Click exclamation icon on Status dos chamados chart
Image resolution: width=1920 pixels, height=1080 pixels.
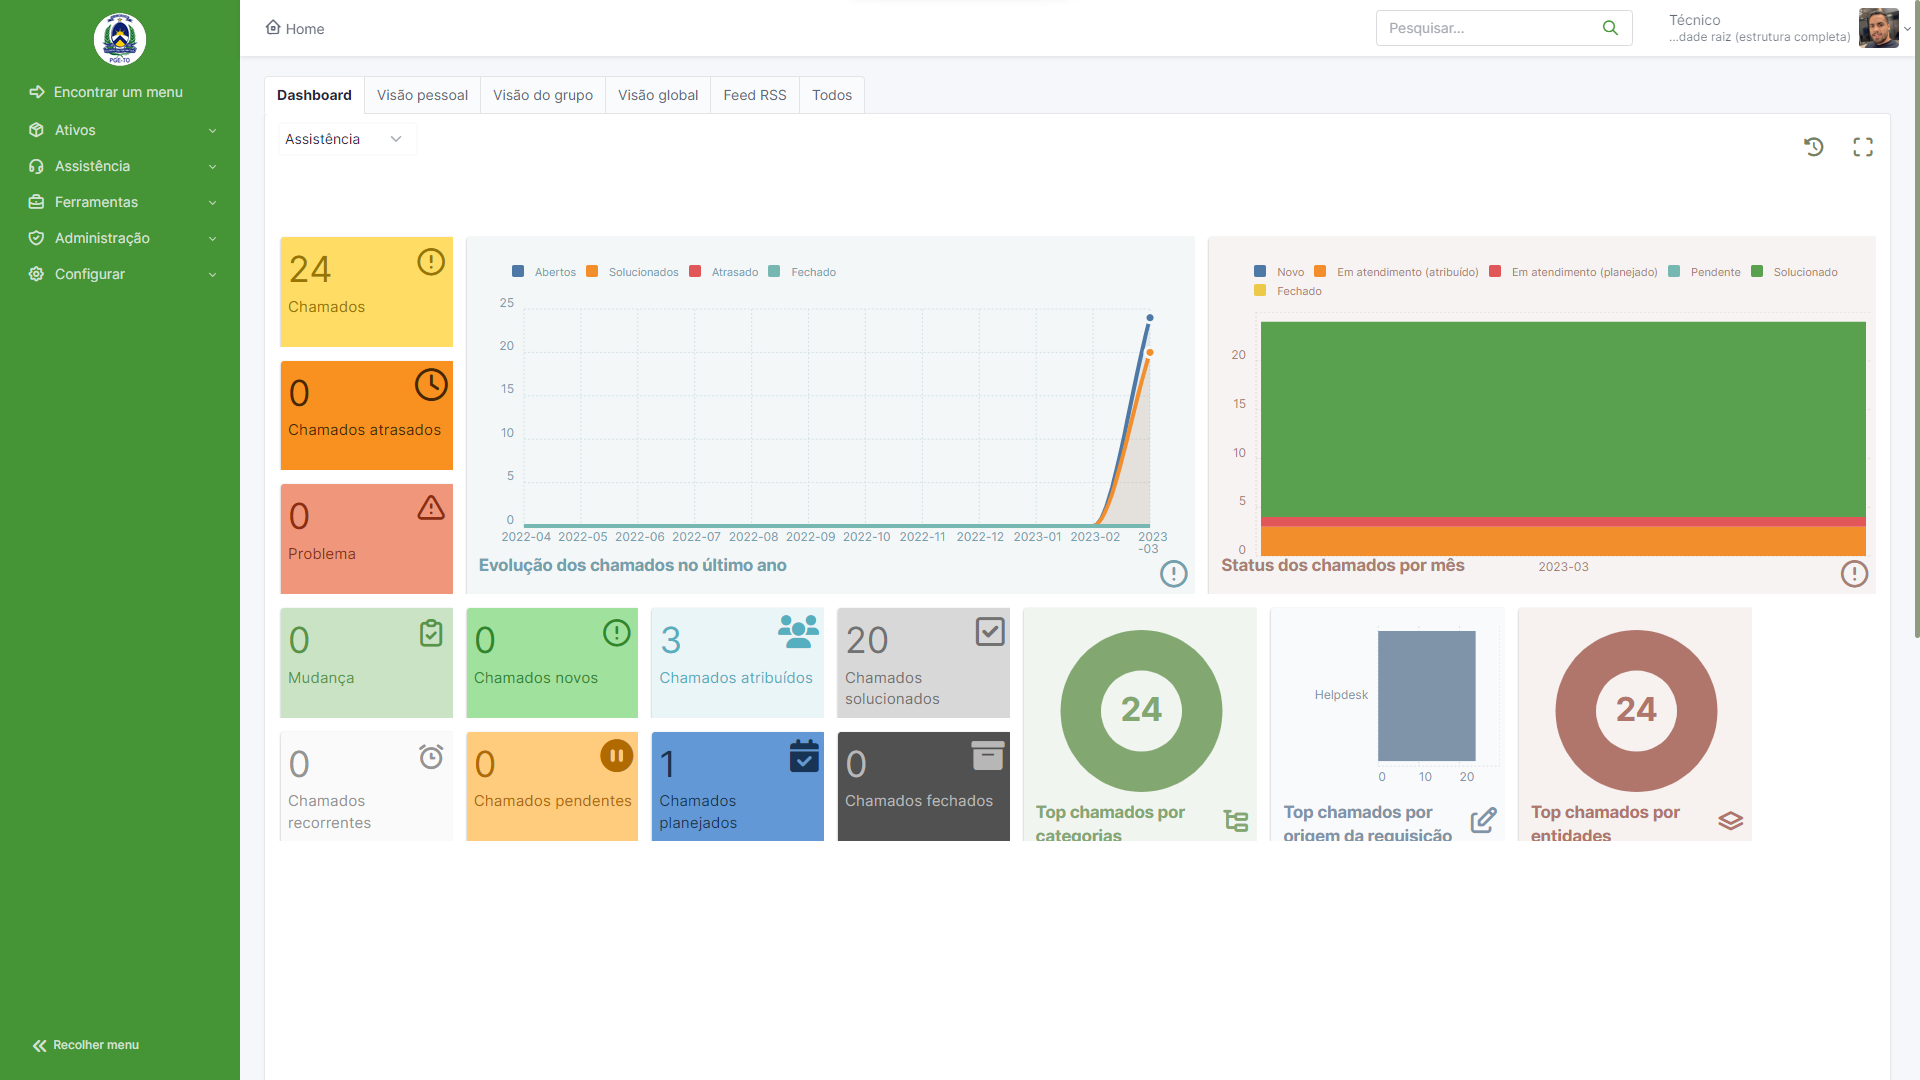pos(1855,574)
